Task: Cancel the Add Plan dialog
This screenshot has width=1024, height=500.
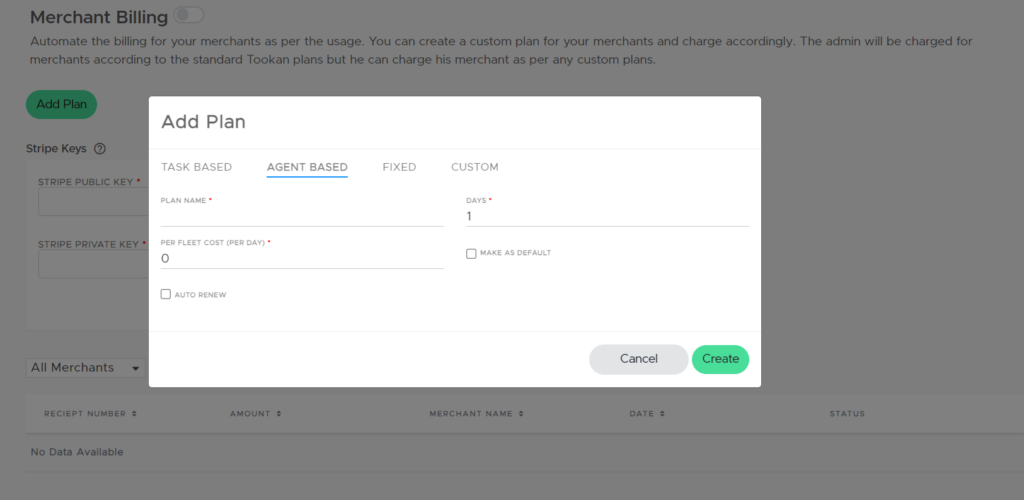Action: 639,359
